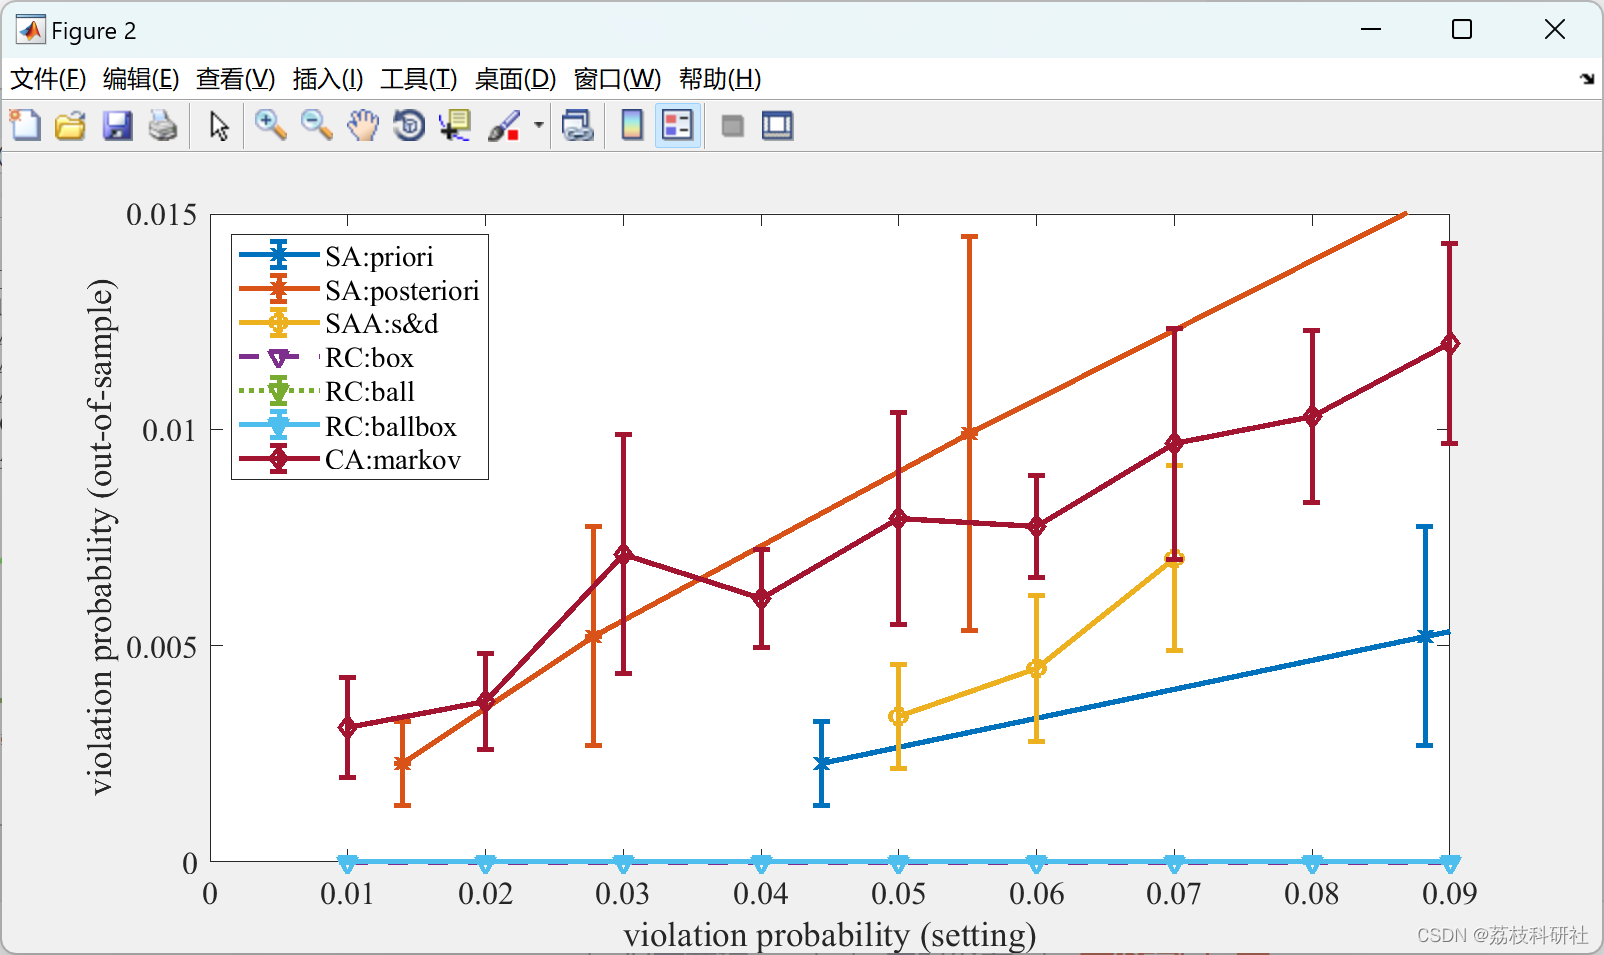Select the Zoom Out tool
The image size is (1604, 955).
pyautogui.click(x=316, y=125)
